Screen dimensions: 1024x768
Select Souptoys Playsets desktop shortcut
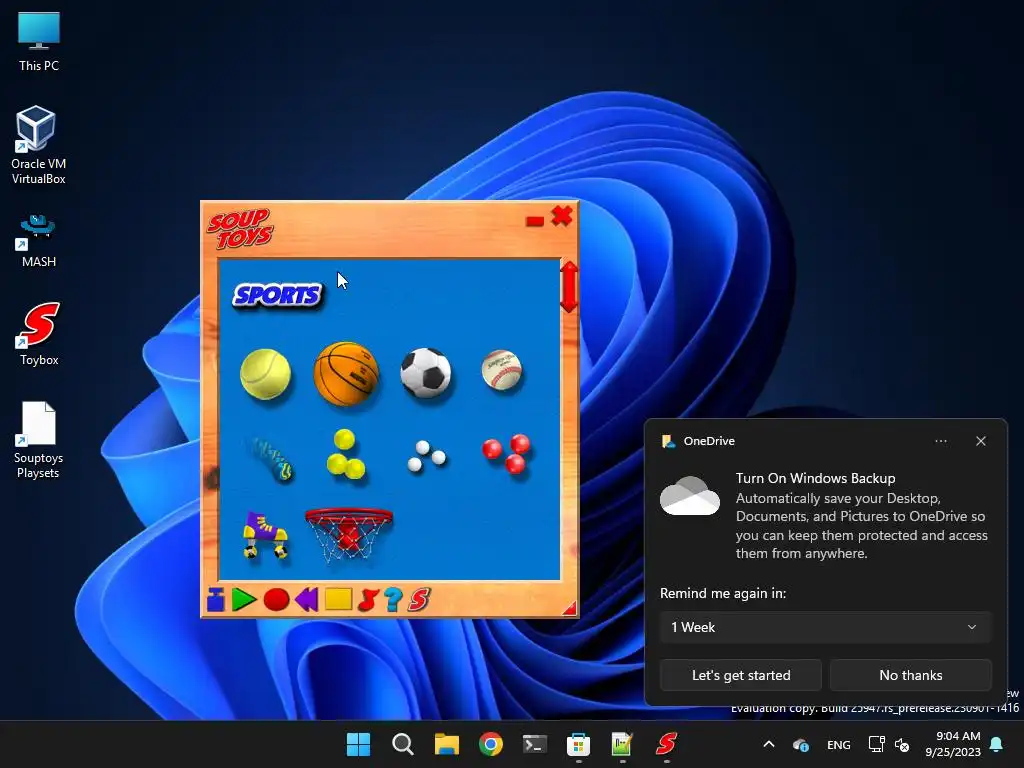pyautogui.click(x=39, y=440)
